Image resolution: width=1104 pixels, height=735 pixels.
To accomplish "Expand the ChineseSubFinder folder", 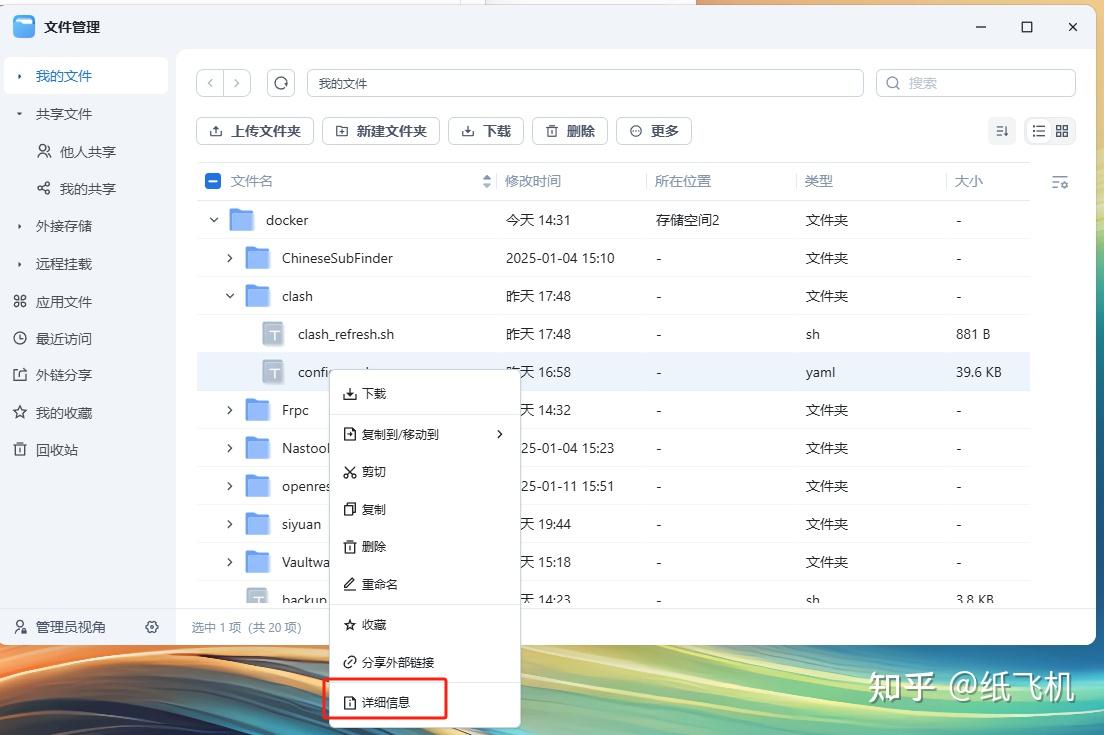I will pos(229,258).
